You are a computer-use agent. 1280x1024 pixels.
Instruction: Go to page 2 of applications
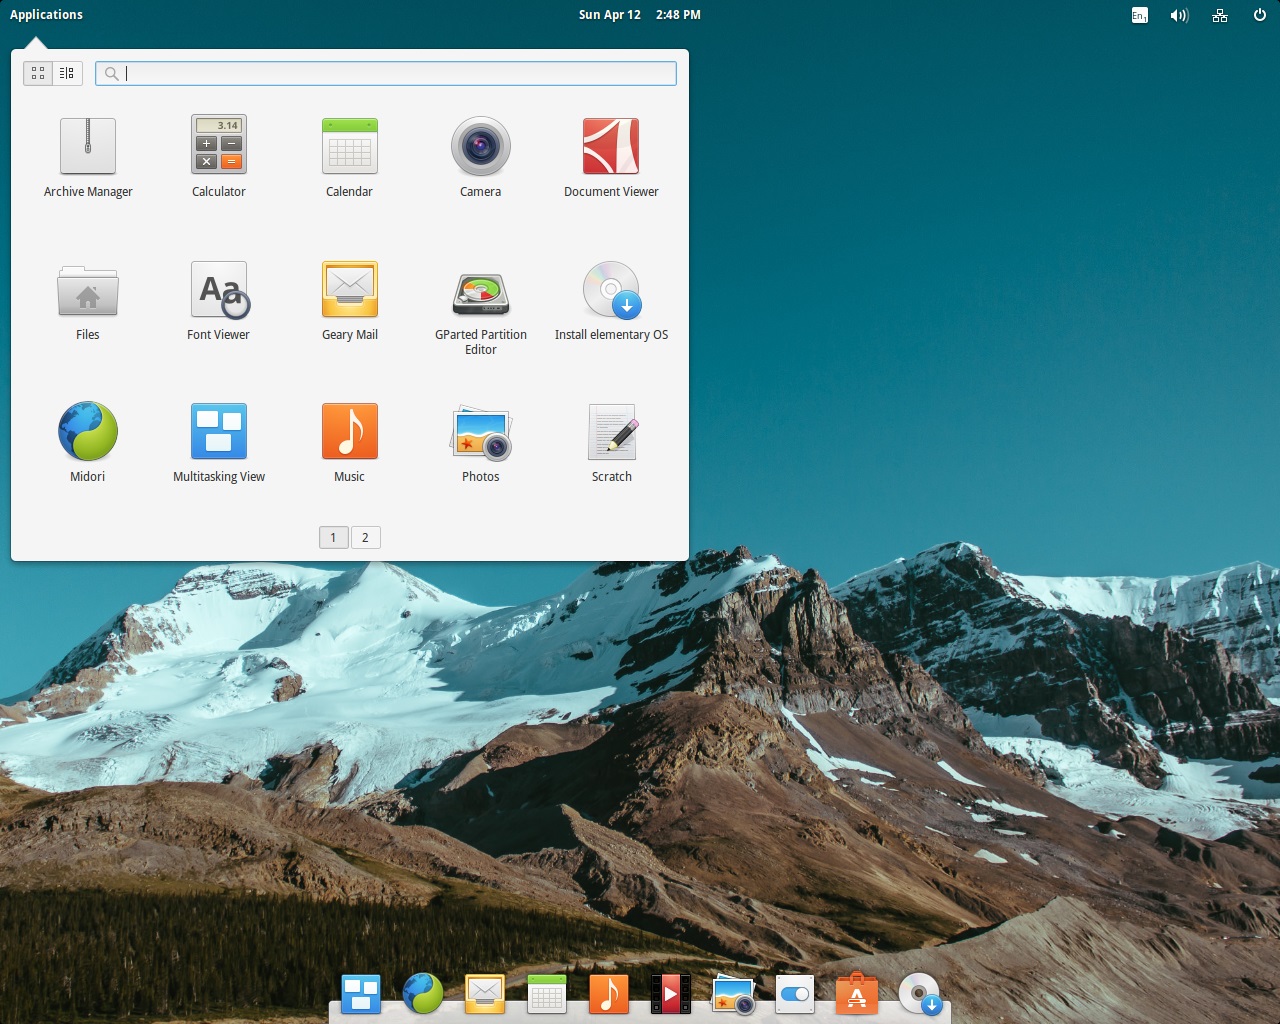365,538
